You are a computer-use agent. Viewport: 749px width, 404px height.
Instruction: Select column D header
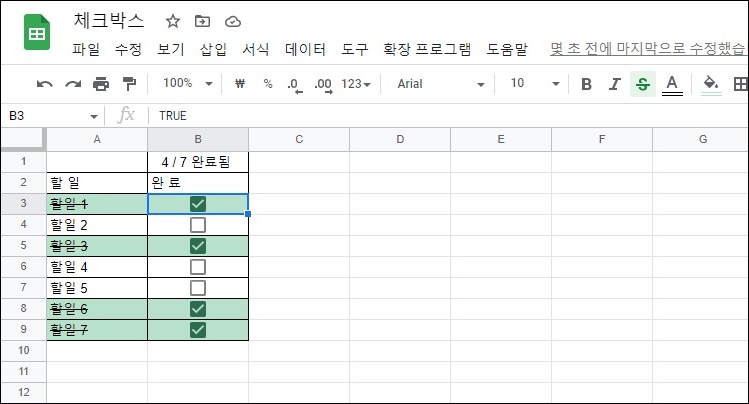pyautogui.click(x=400, y=139)
